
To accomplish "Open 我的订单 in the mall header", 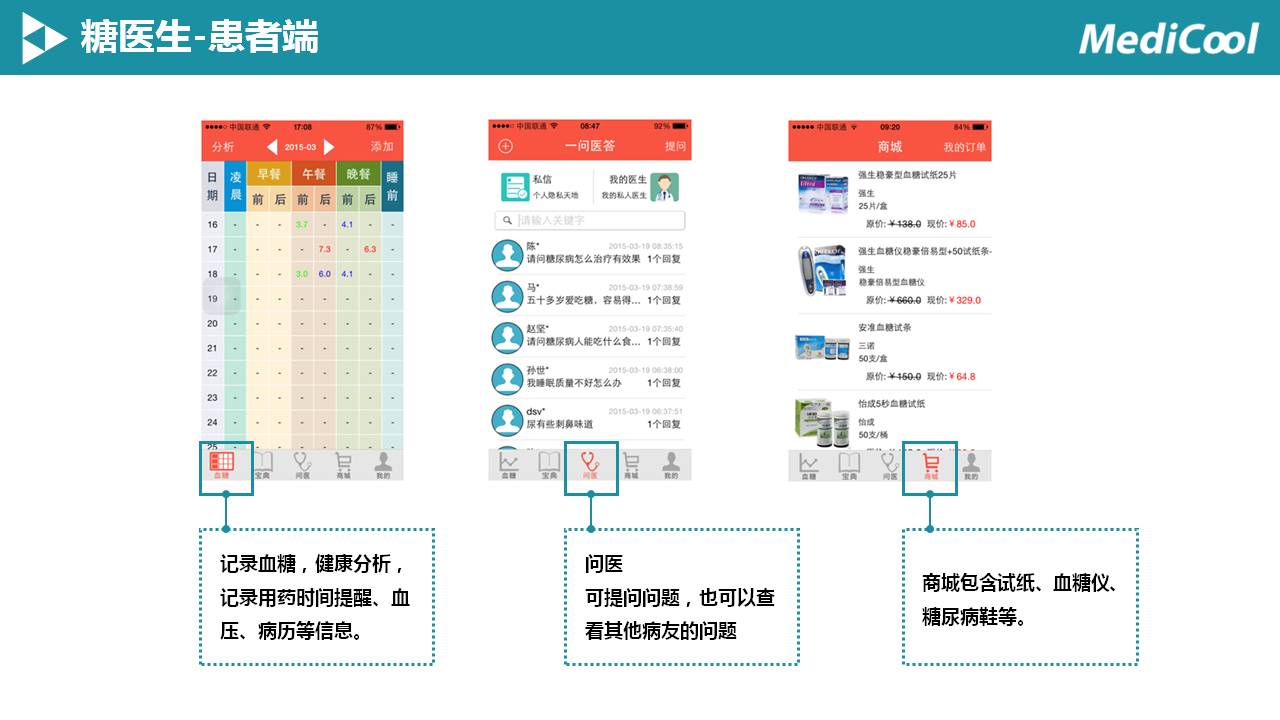I will tap(964, 147).
